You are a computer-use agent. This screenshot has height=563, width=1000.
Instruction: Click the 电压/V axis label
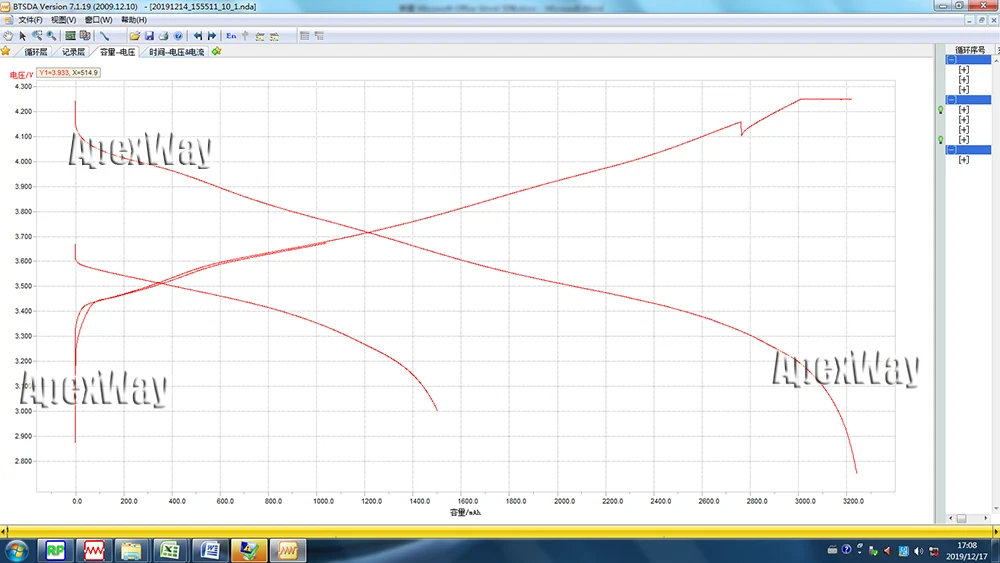coord(21,75)
